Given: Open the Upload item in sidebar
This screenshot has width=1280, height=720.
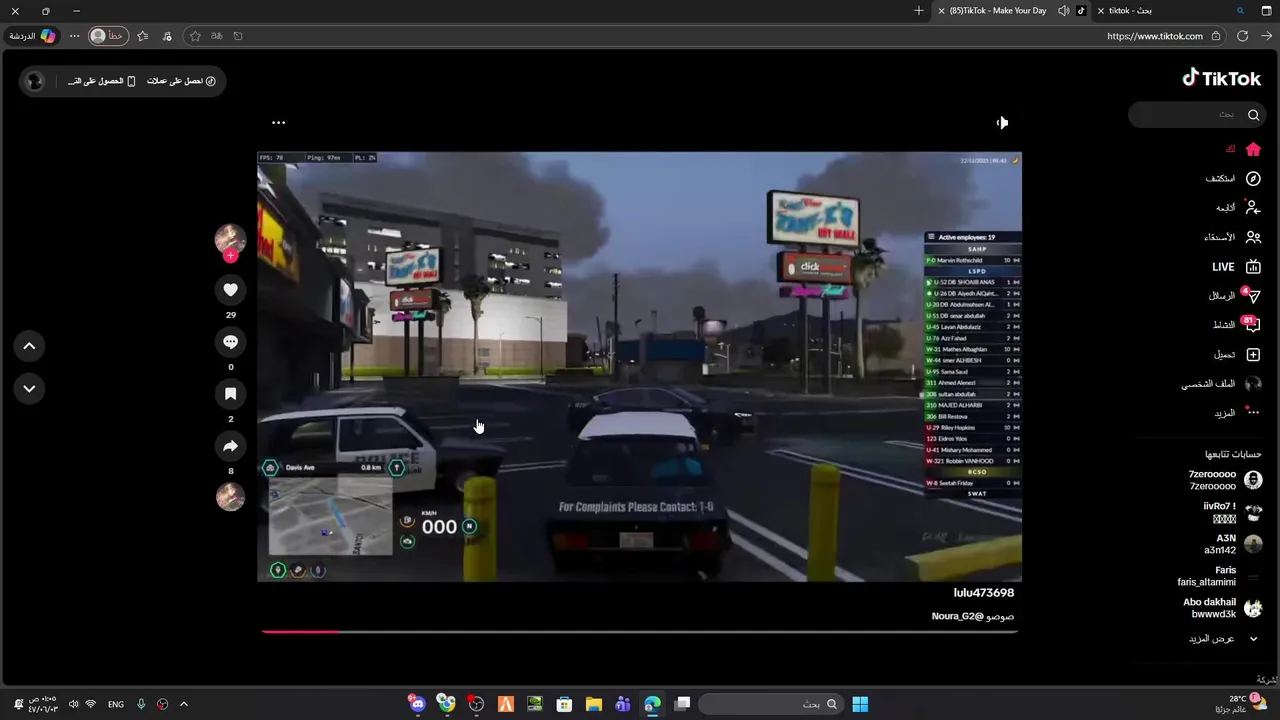Looking at the screenshot, I should tap(1237, 355).
